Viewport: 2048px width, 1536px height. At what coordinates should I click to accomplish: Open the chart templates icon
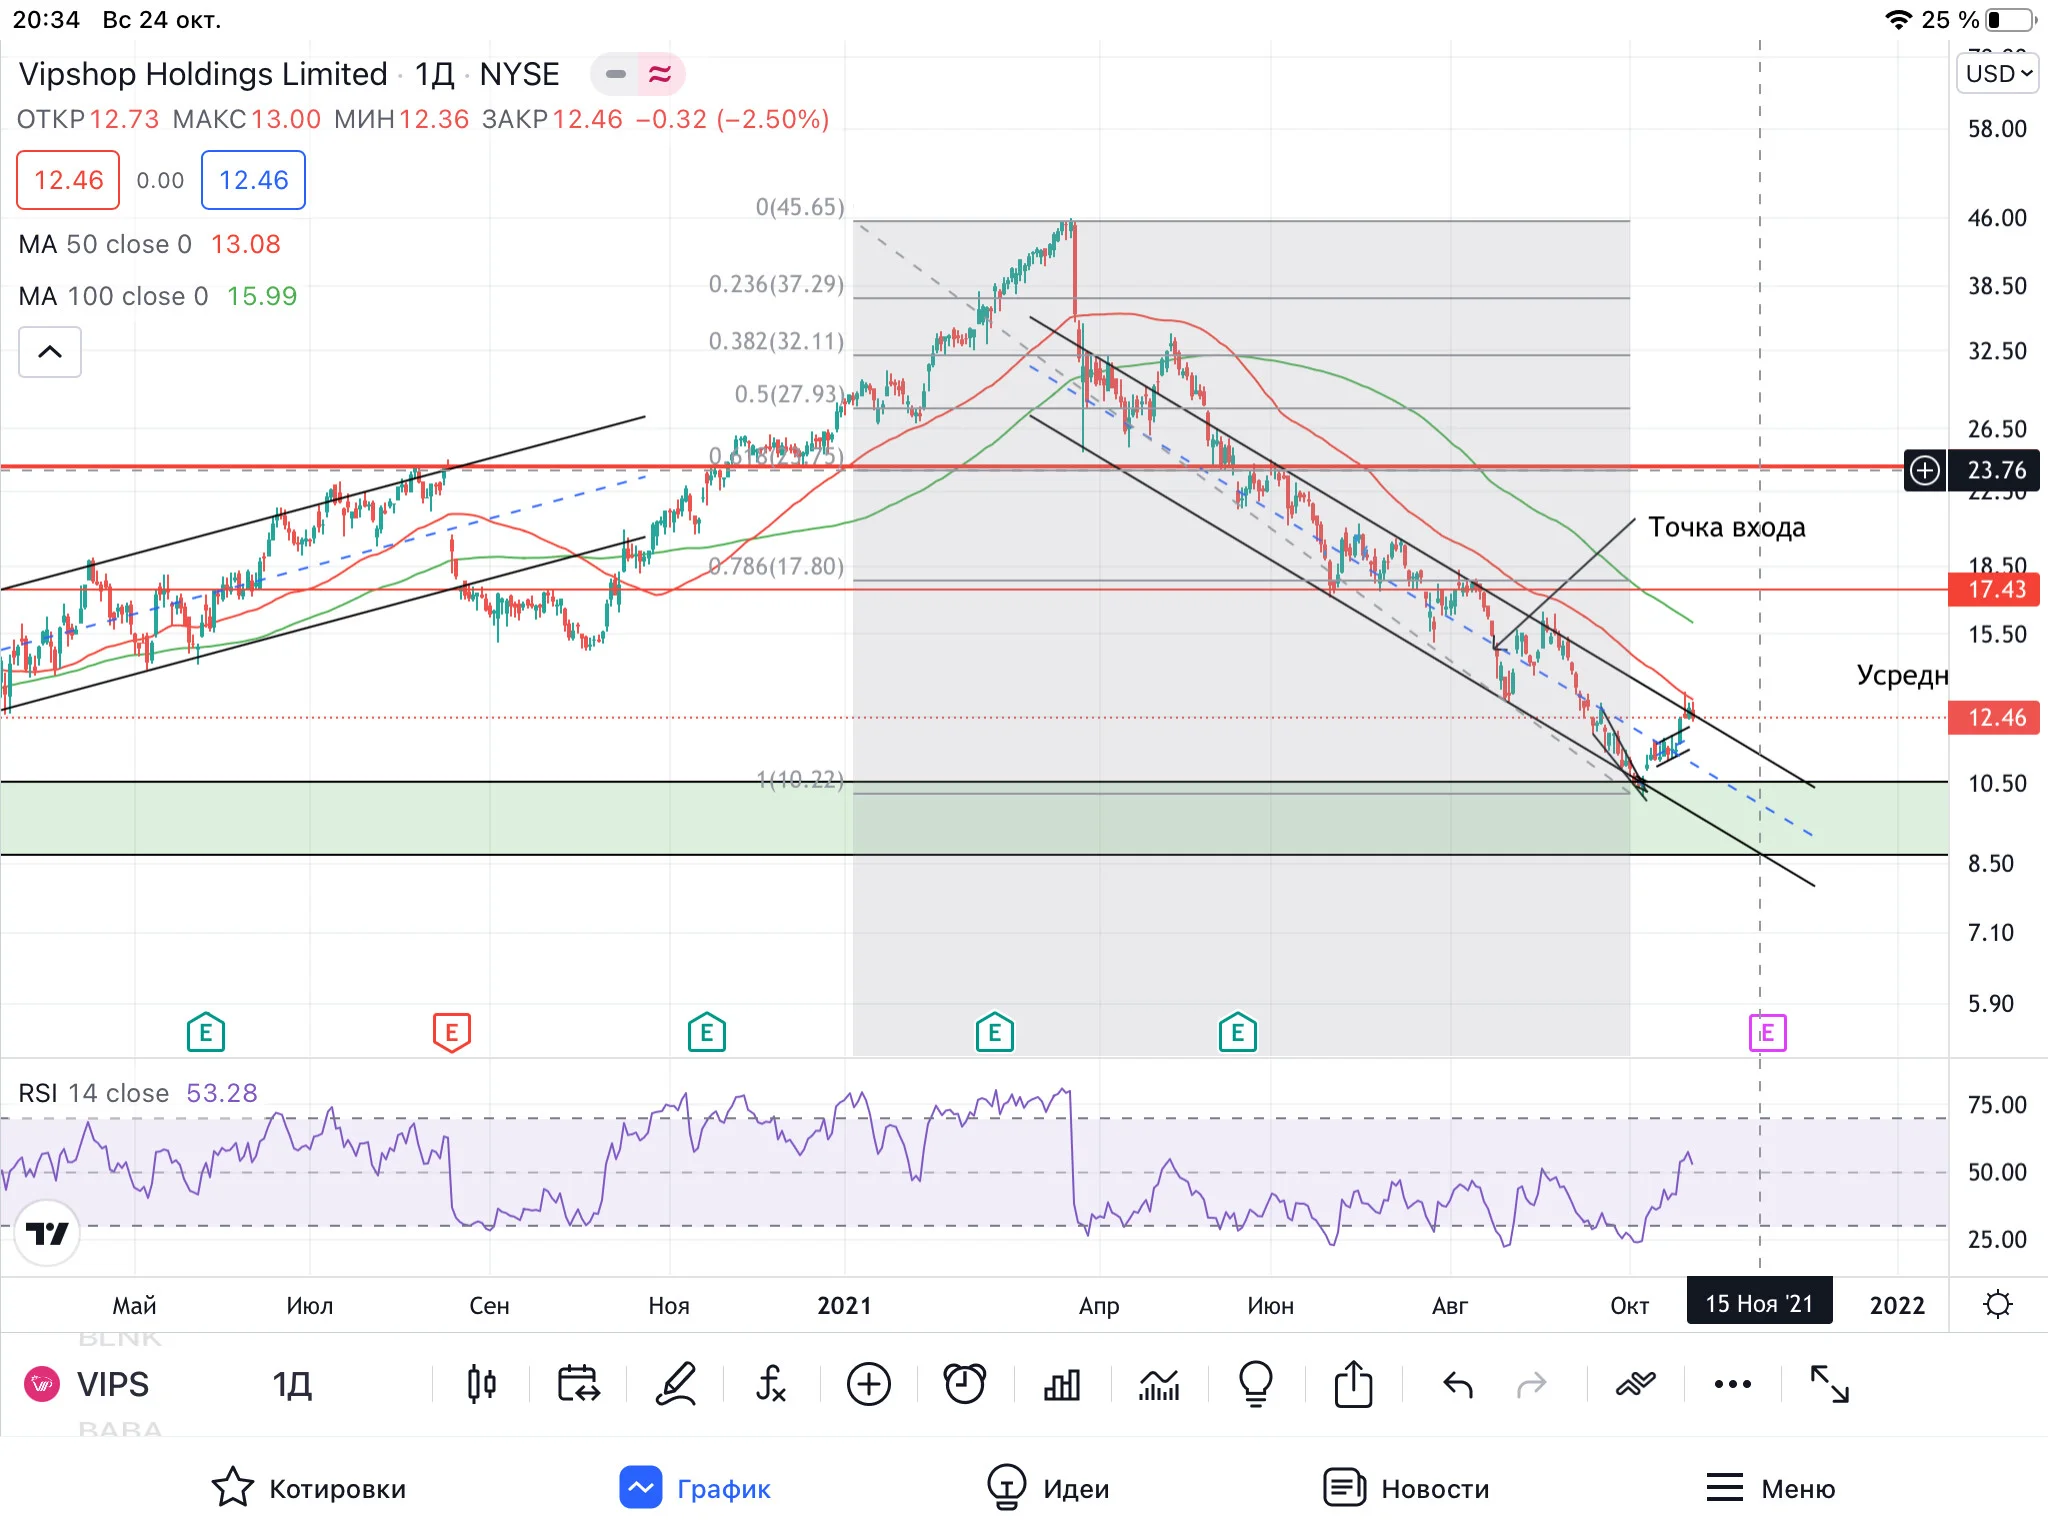1159,1384
